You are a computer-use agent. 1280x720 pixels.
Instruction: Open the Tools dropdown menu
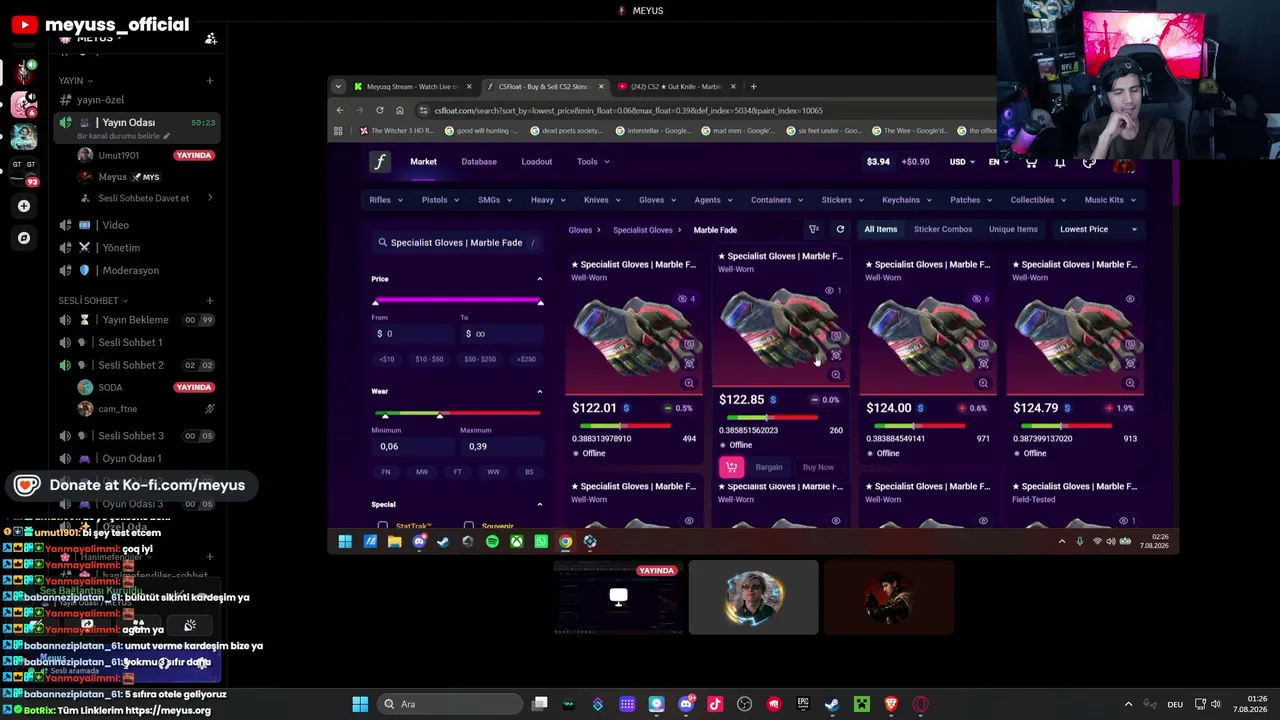click(593, 162)
